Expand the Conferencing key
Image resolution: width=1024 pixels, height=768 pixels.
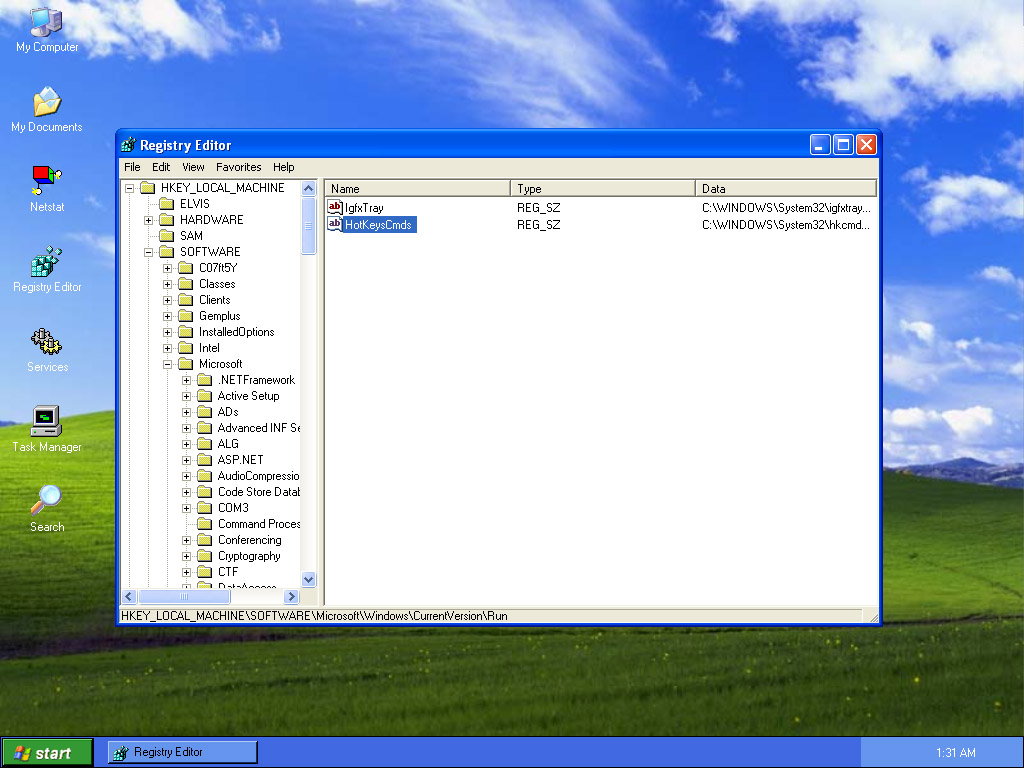coord(186,540)
